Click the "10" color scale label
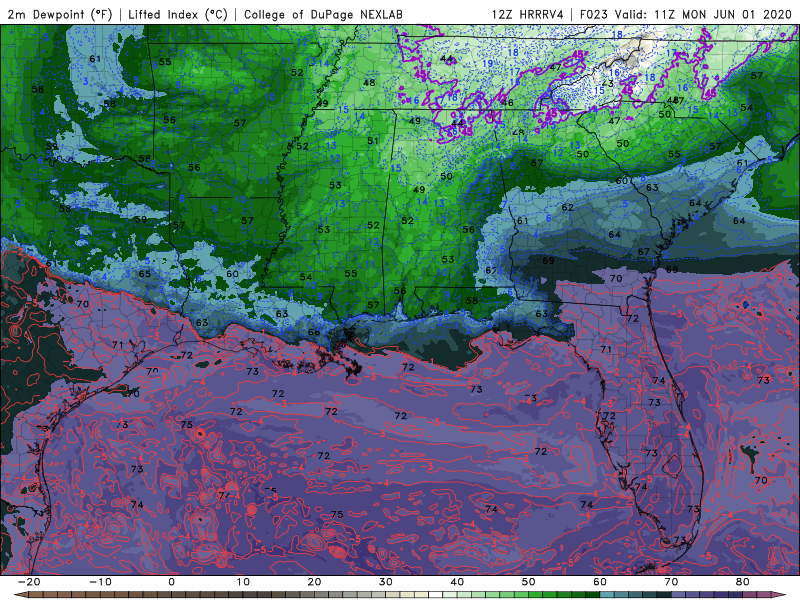This screenshot has width=800, height=600. click(243, 582)
